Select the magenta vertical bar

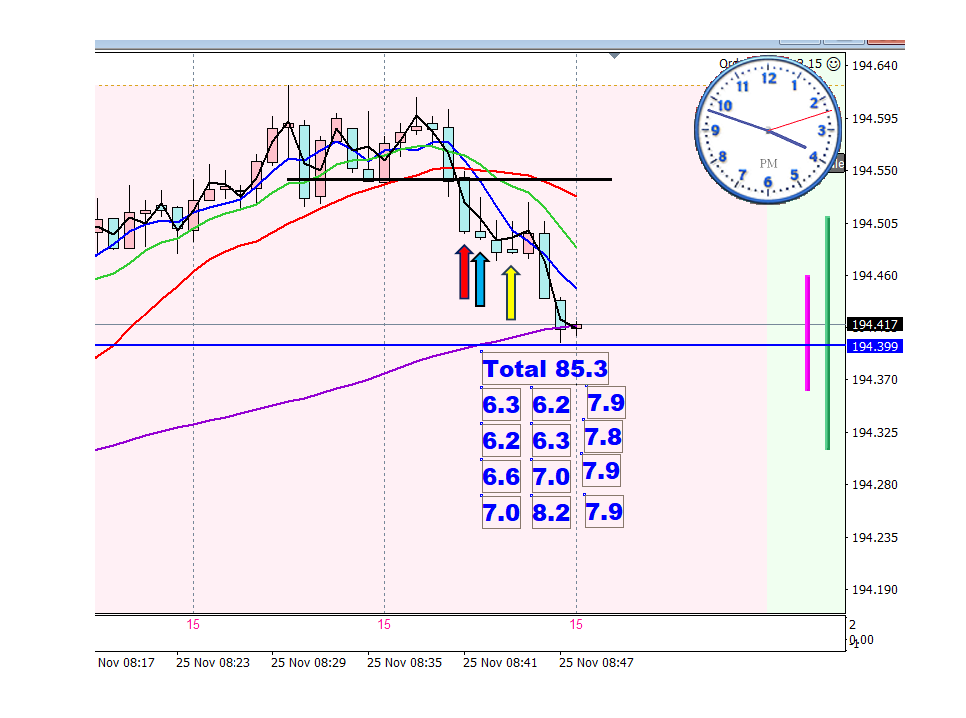click(x=808, y=333)
